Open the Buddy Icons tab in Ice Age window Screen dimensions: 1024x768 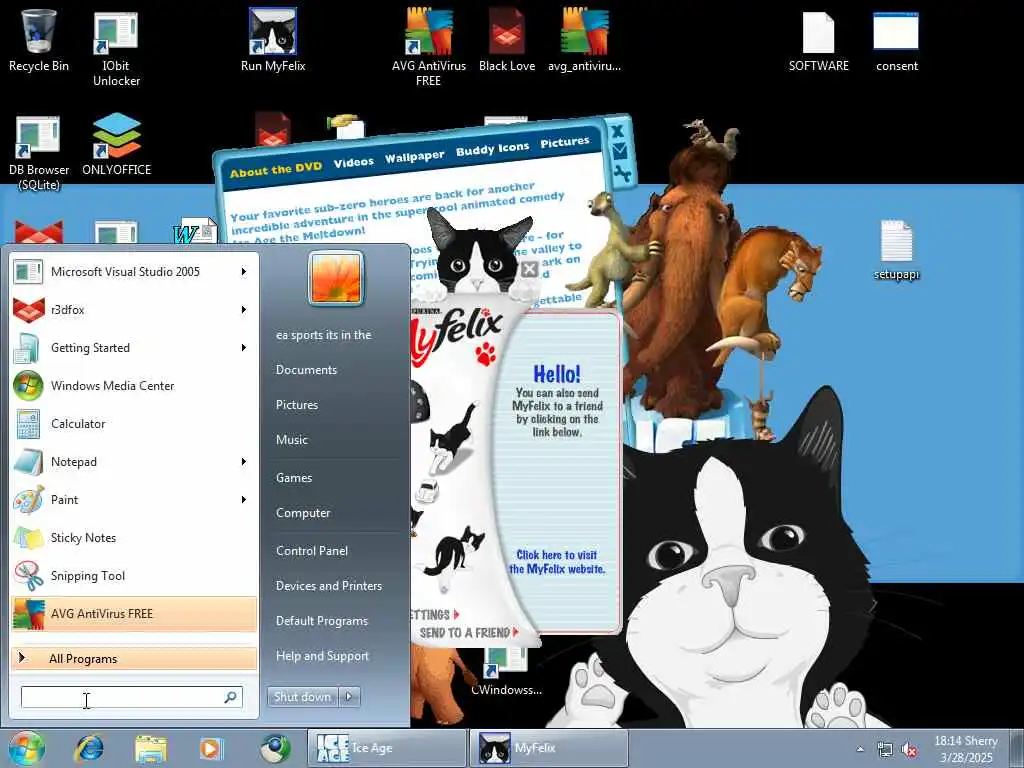point(492,149)
